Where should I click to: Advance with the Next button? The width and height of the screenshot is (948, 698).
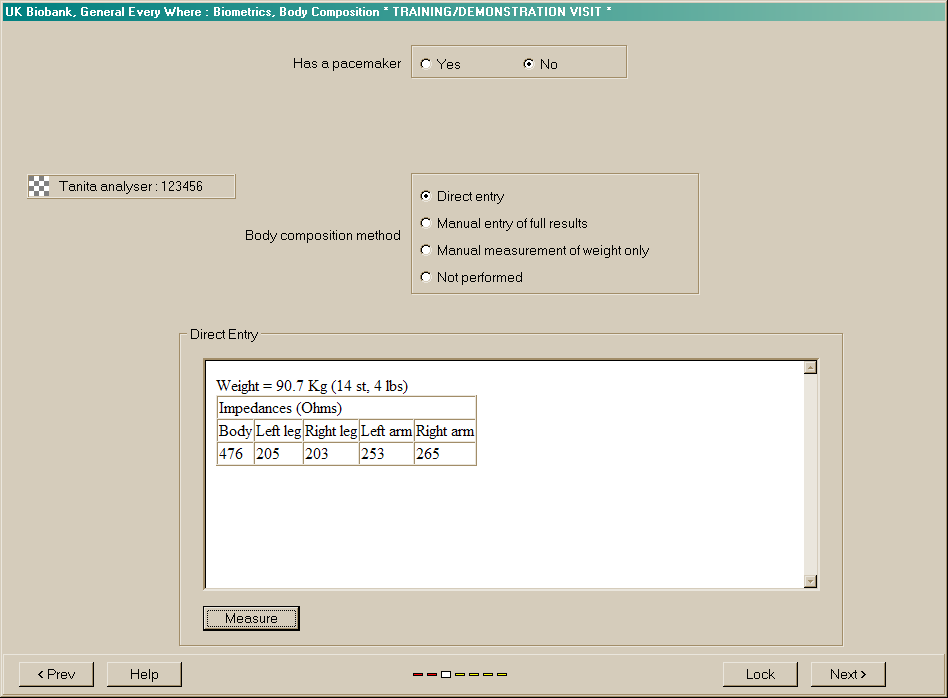(848, 674)
